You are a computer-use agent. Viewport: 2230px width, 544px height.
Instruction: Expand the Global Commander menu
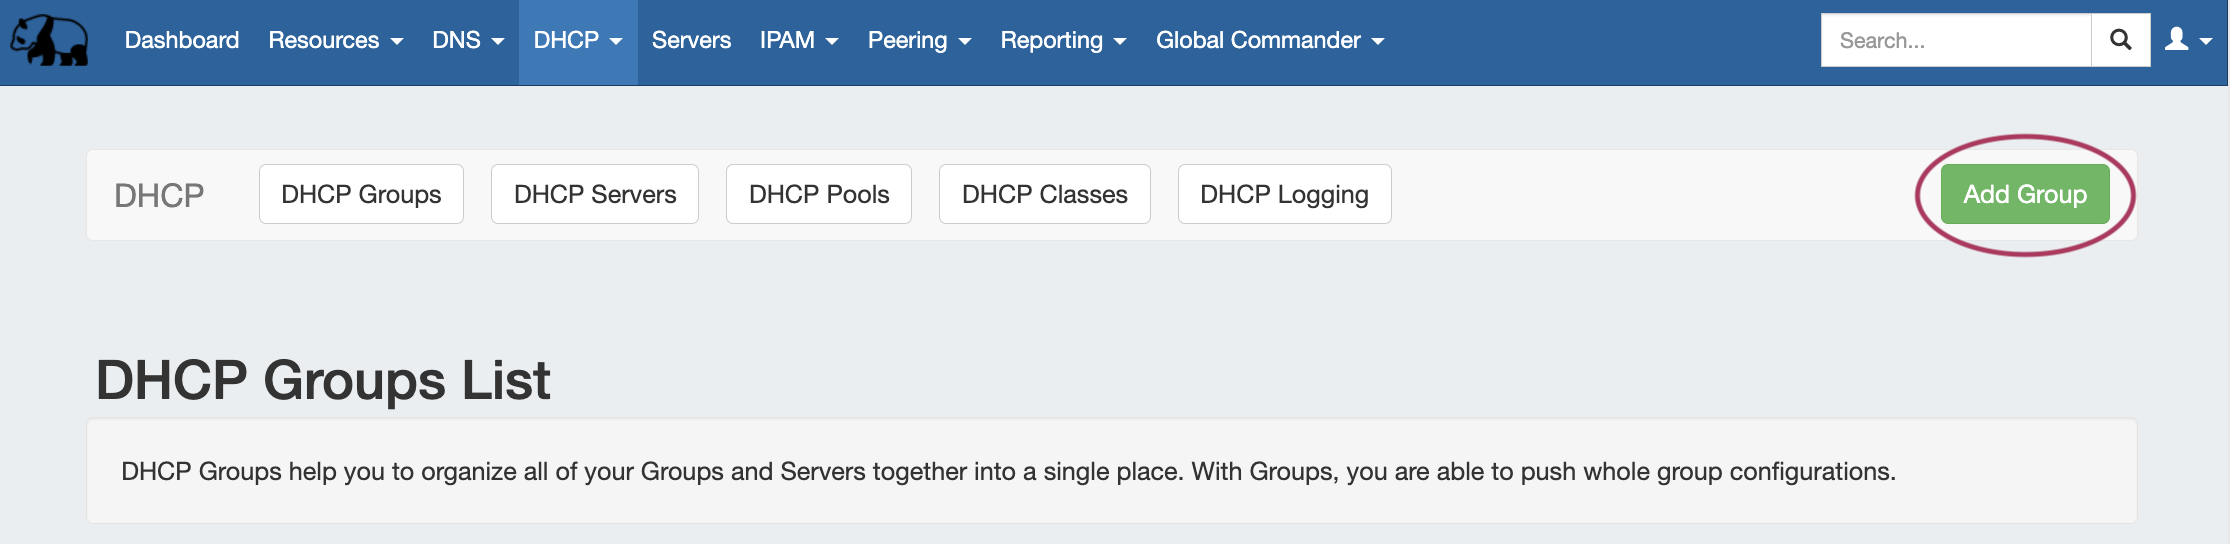pyautogui.click(x=1269, y=40)
